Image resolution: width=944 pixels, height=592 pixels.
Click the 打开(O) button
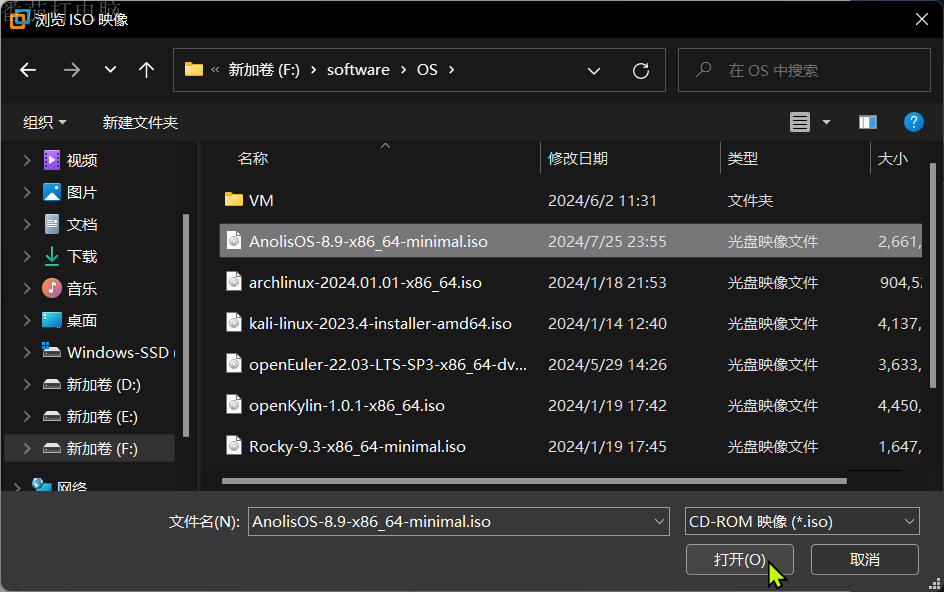point(739,559)
